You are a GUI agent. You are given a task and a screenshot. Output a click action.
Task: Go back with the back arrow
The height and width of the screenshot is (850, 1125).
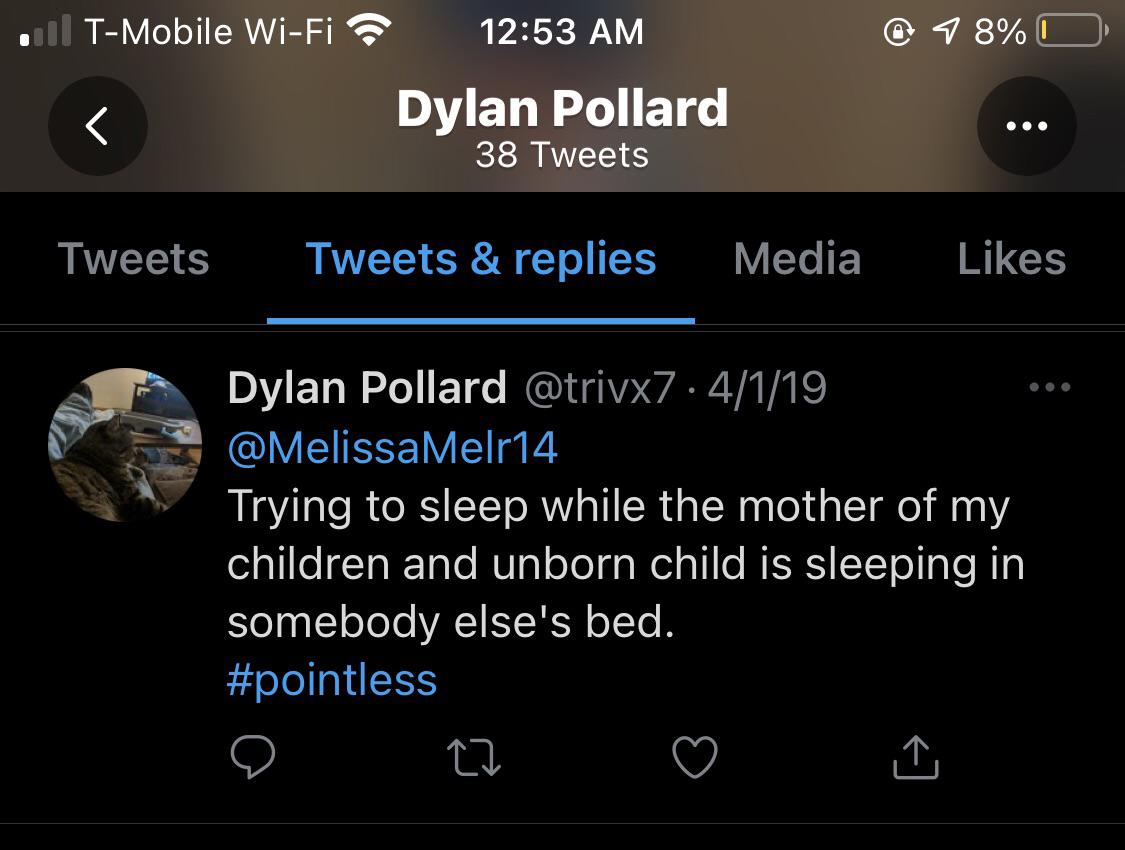point(97,126)
